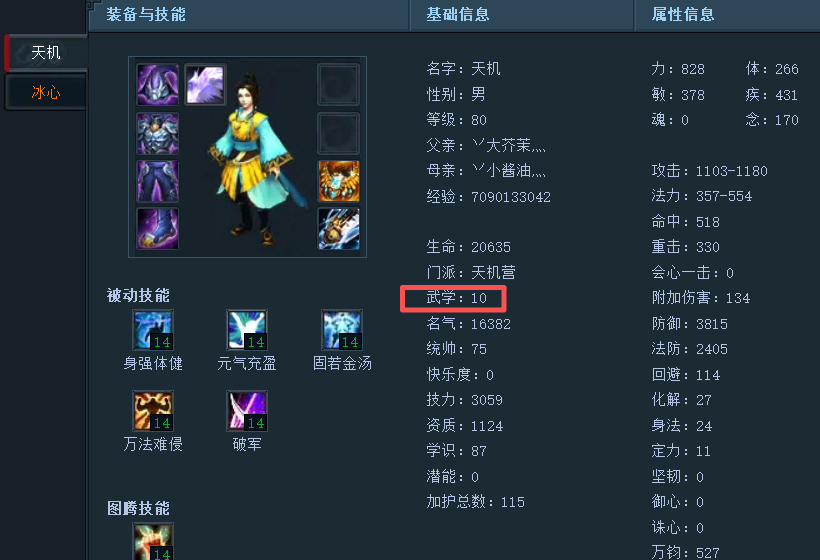Click the 装备与技能 section header
This screenshot has height=560, width=820.
point(146,14)
